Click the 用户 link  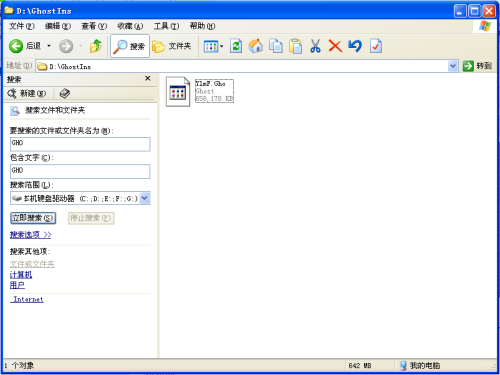(x=17, y=285)
